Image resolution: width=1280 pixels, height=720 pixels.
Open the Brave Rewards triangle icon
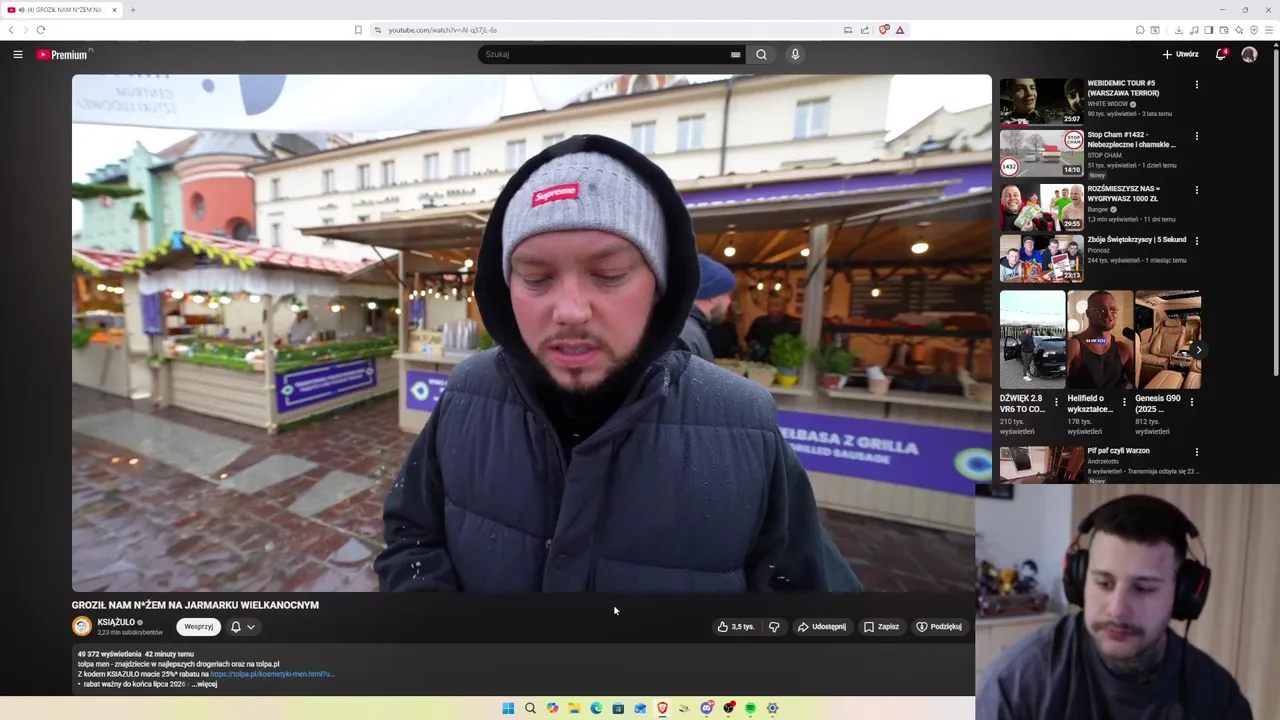(900, 30)
